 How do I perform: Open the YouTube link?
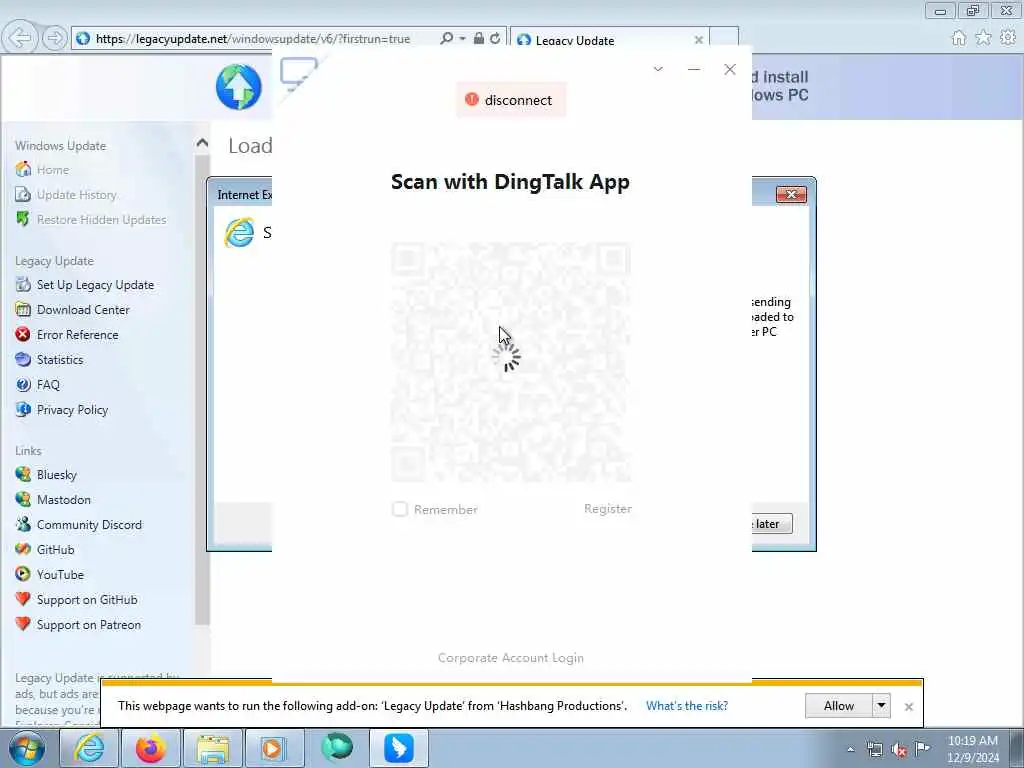click(x=60, y=575)
